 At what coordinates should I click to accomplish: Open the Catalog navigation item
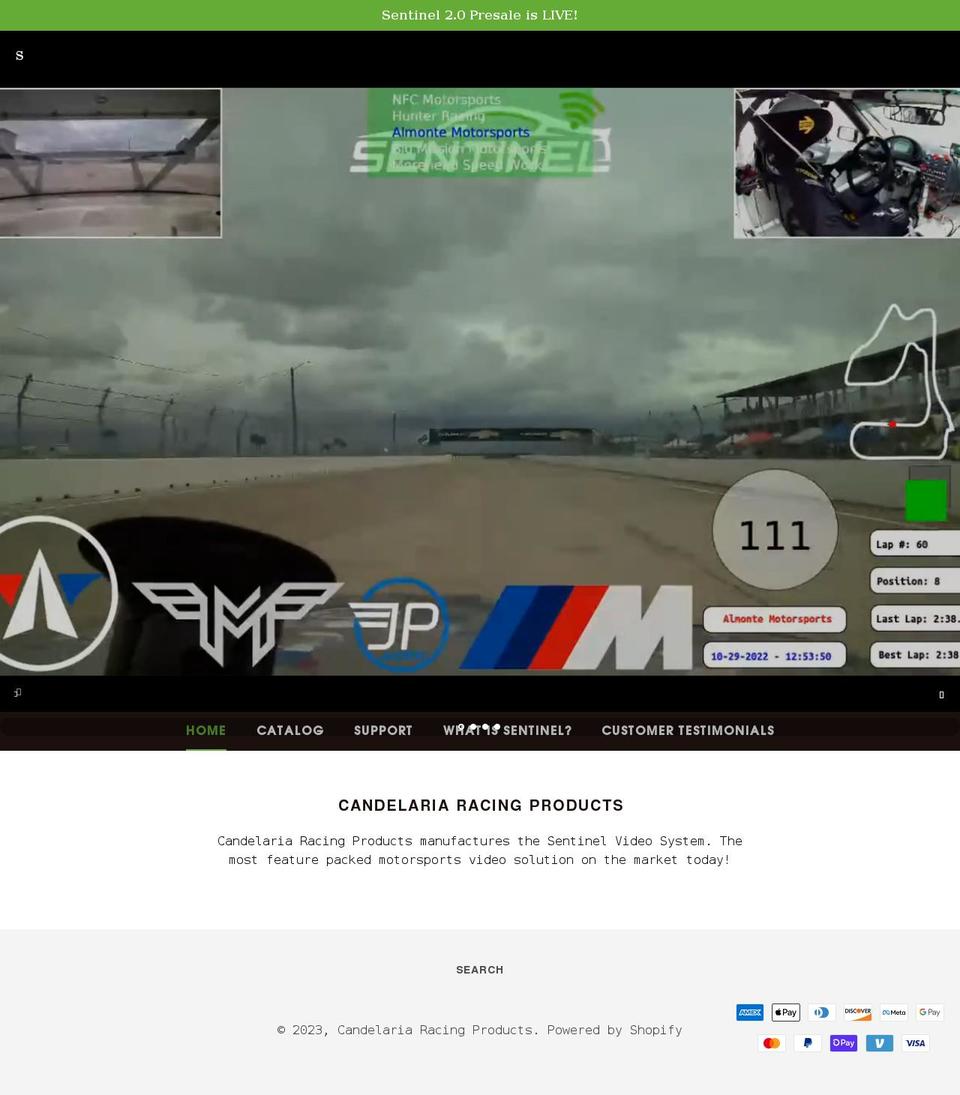[290, 730]
